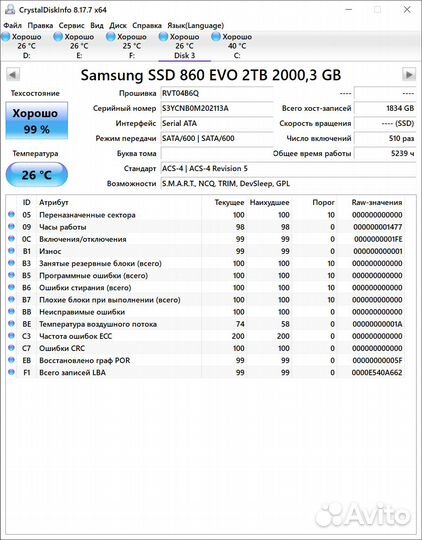Click the ACS-4 Revision 5 standard field
The width and height of the screenshot is (422, 540).
coord(288,169)
